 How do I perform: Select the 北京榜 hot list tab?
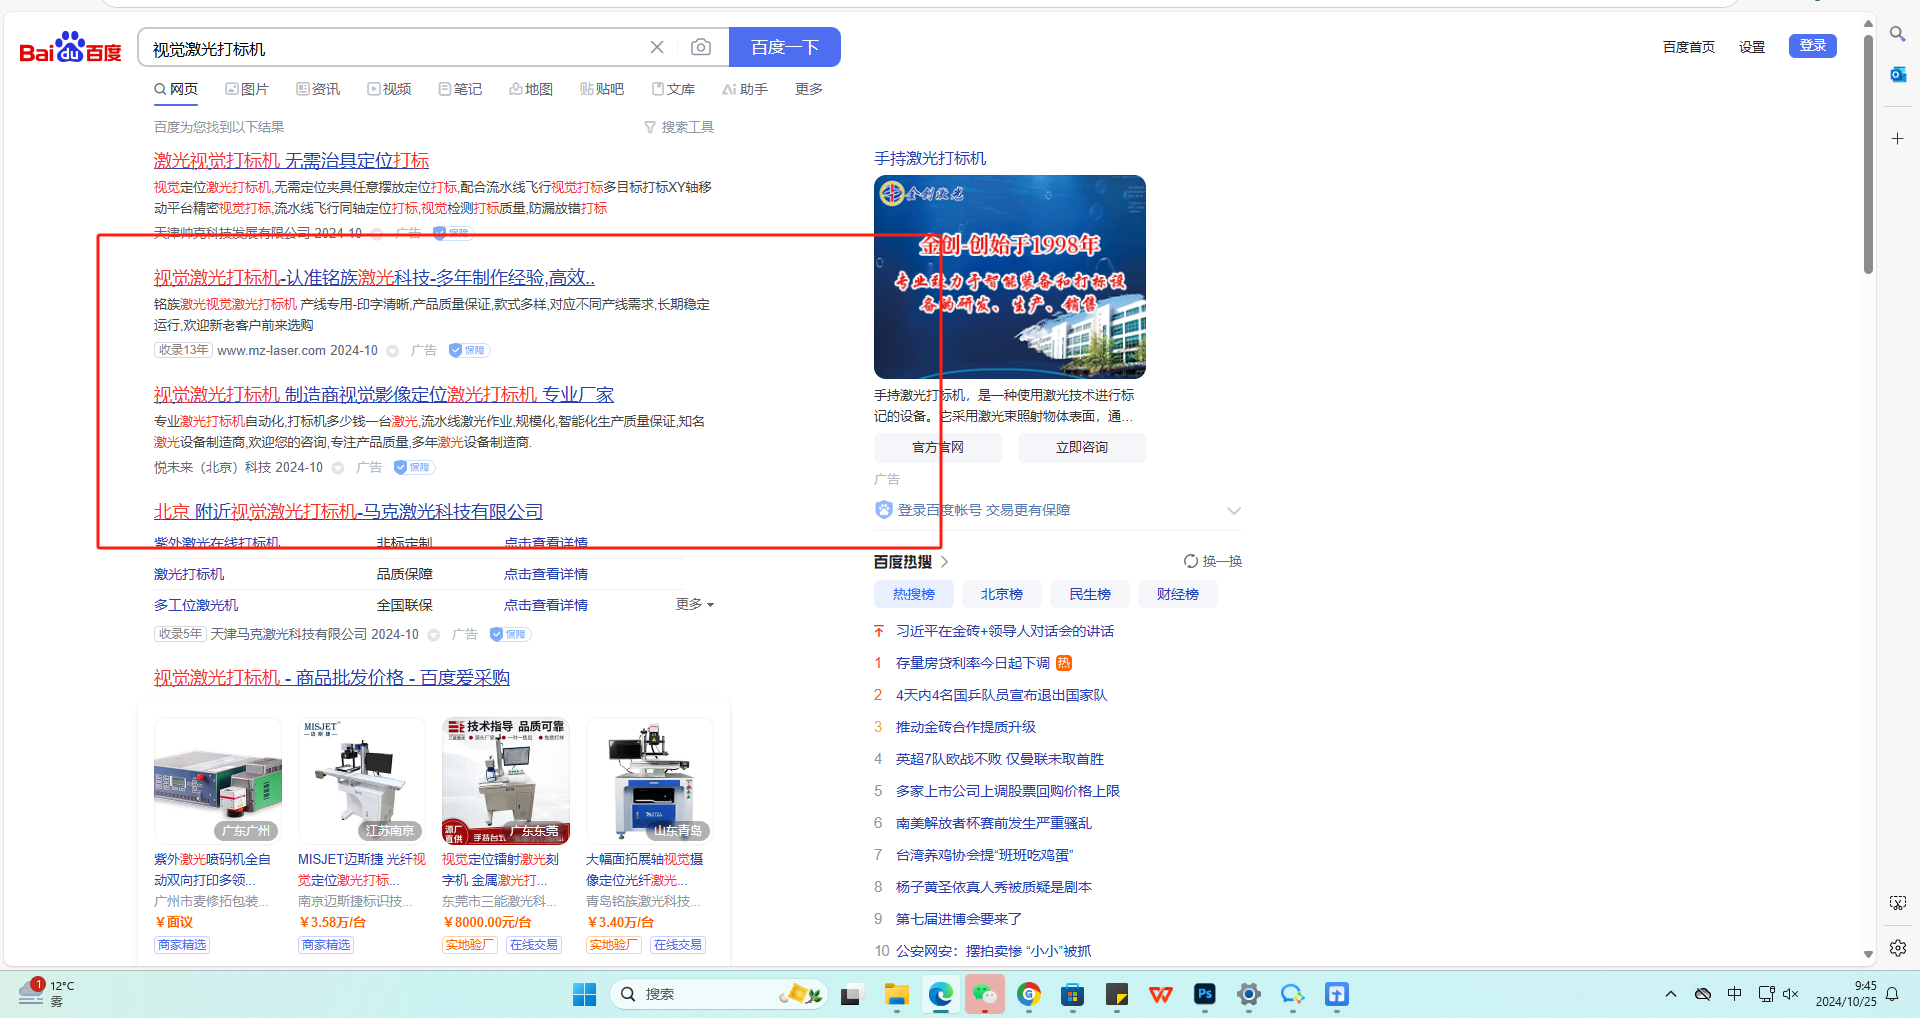click(1001, 594)
